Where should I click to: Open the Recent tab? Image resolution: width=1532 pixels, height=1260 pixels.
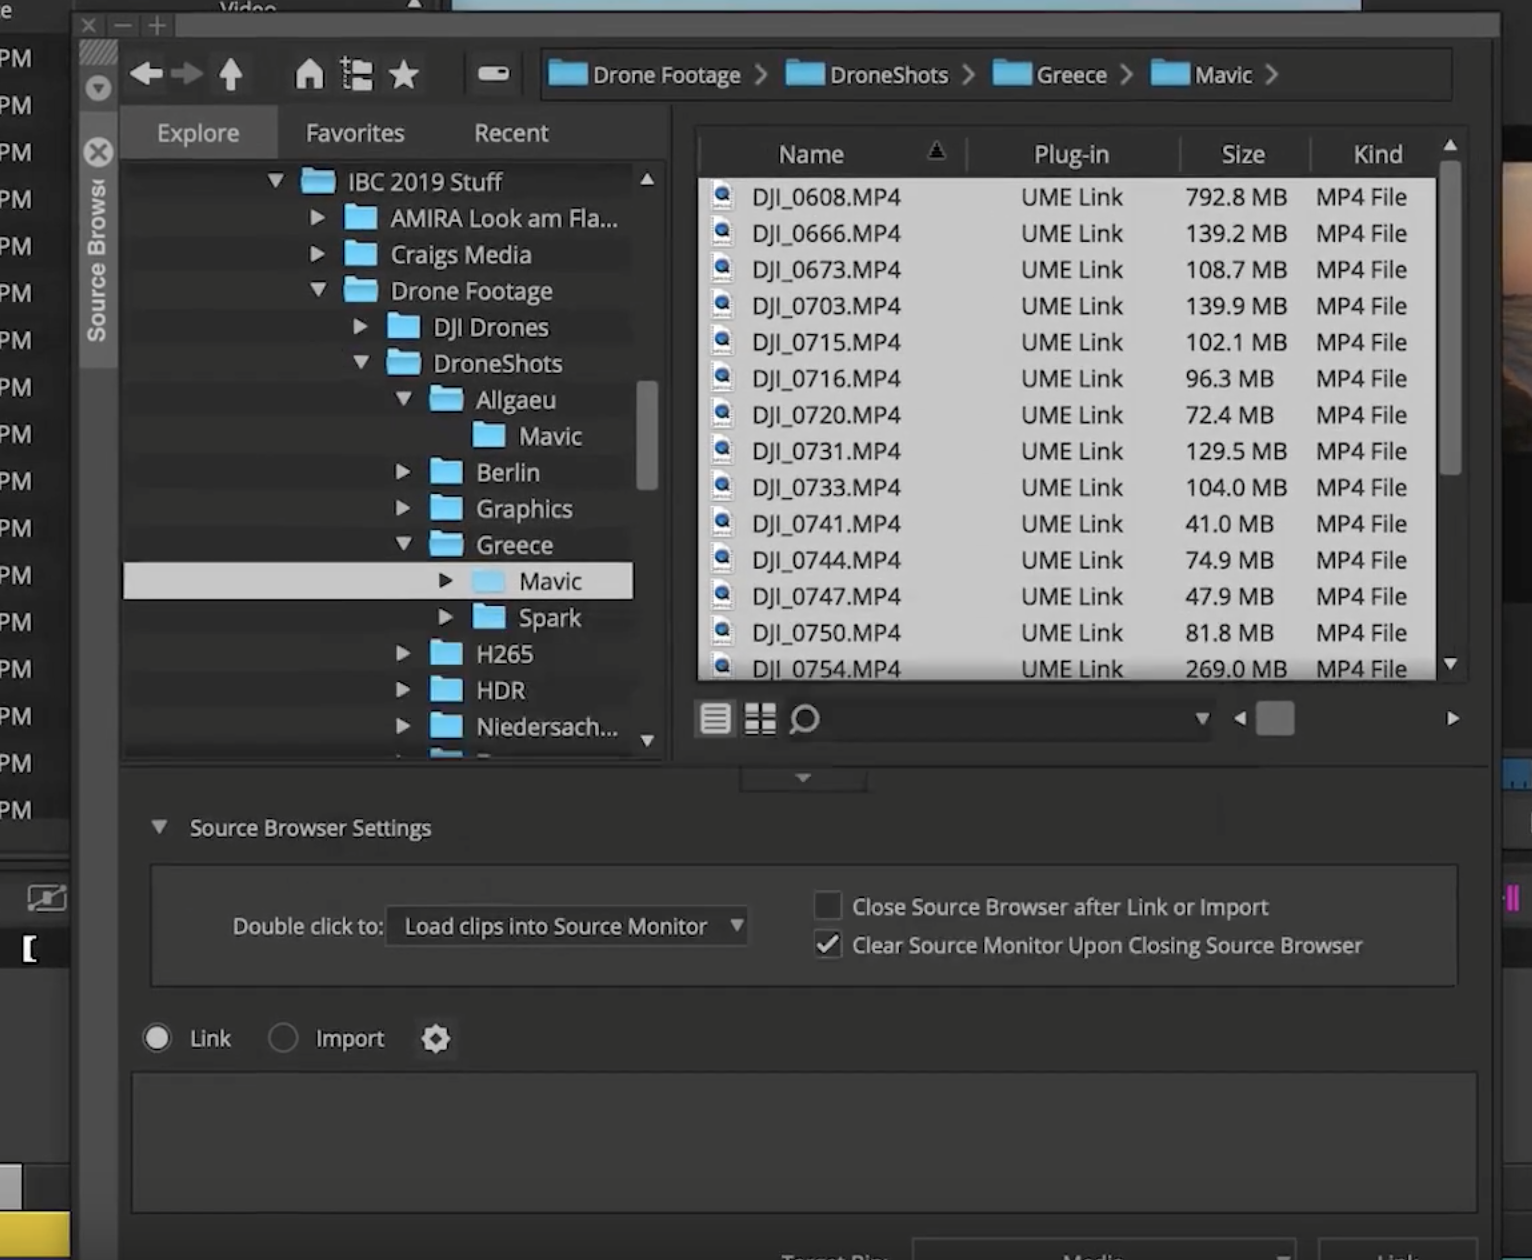[x=511, y=133]
